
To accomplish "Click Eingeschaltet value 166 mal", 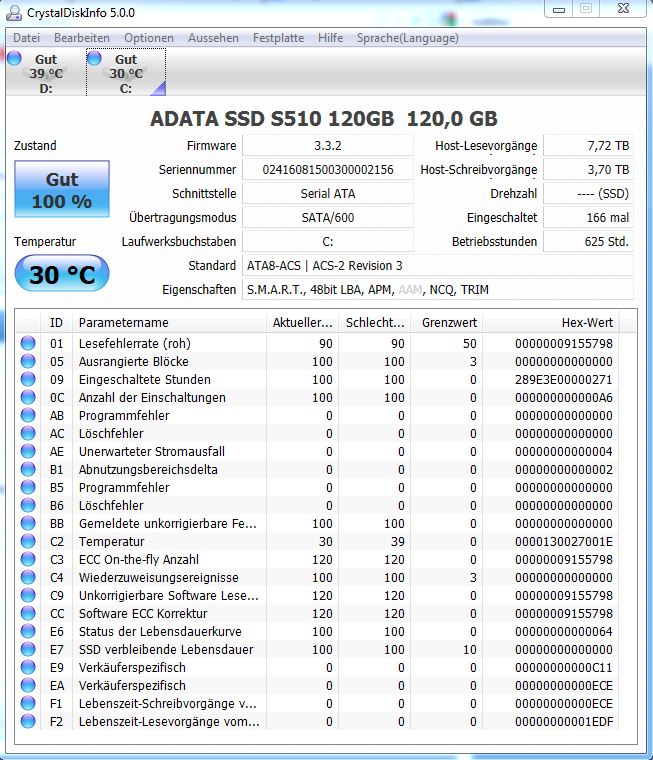I will pyautogui.click(x=588, y=218).
